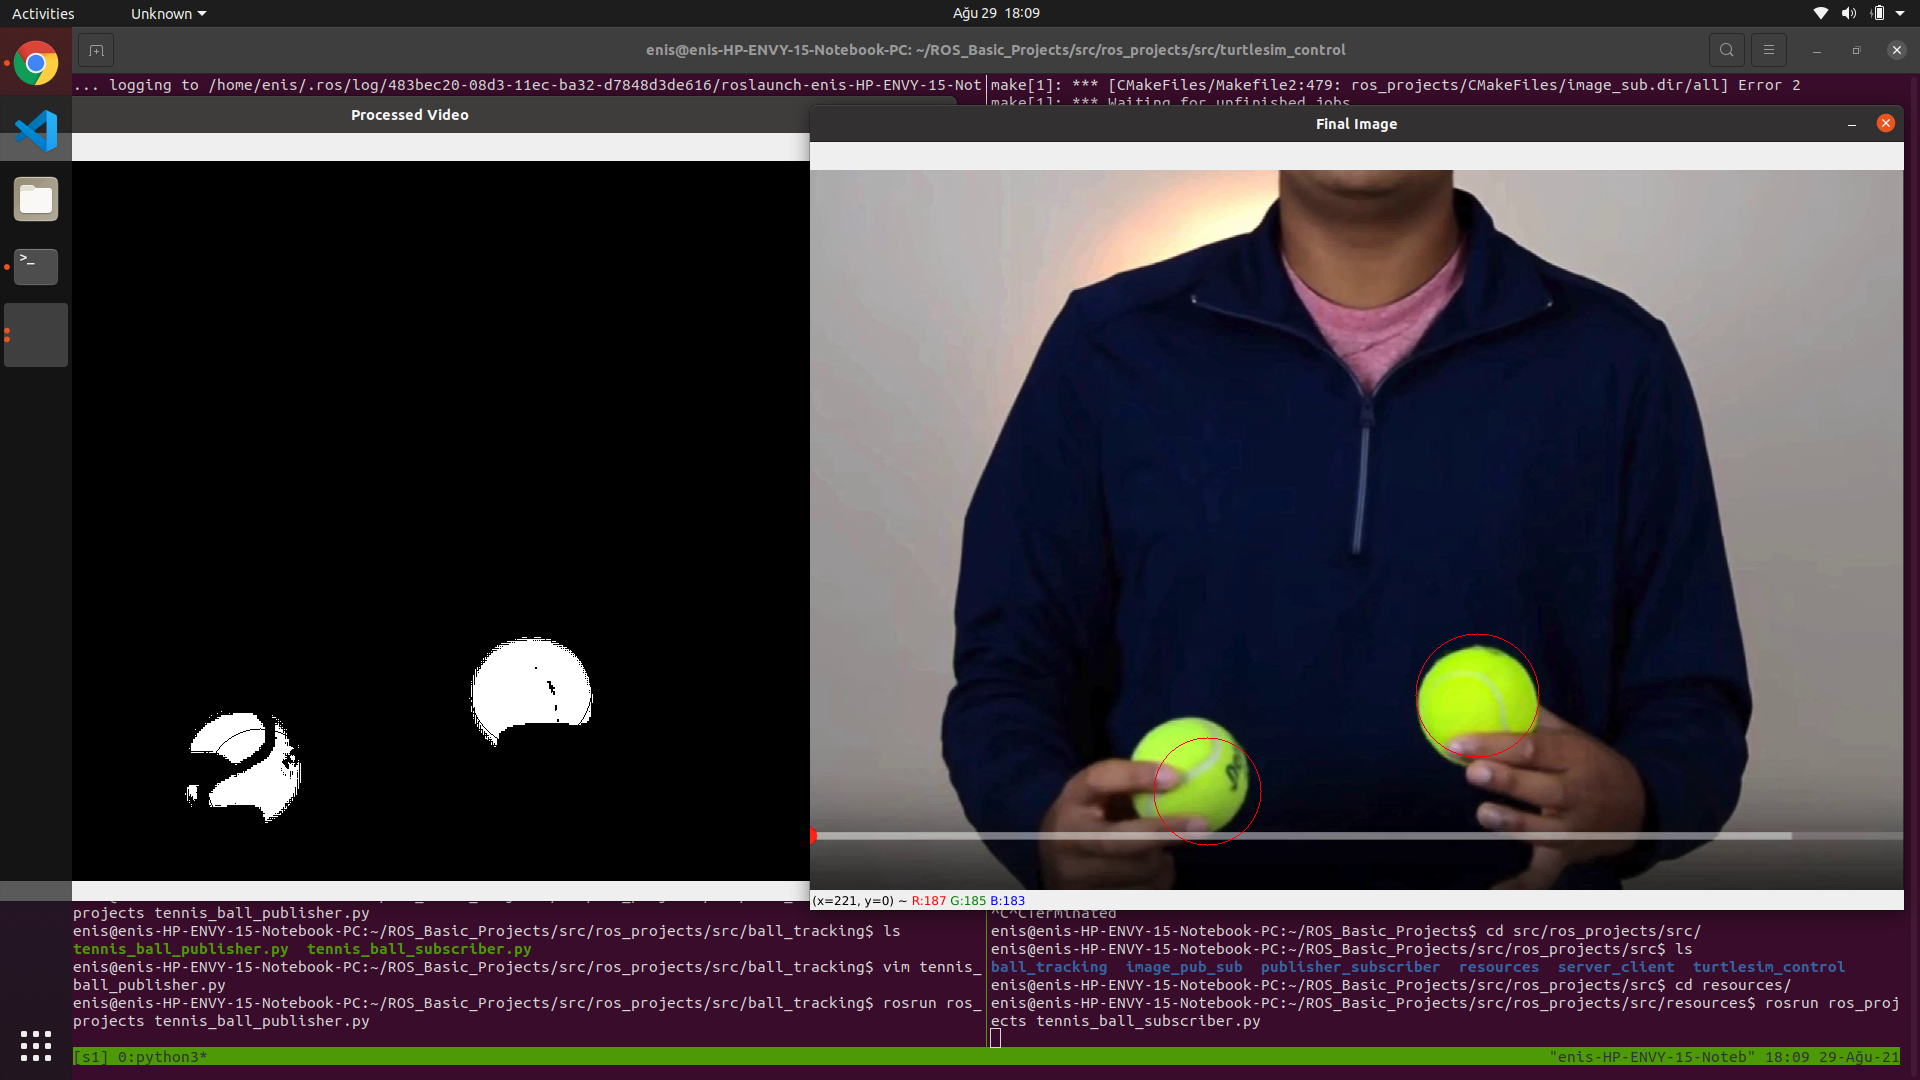Click the pixel coordinate readout in Final Image
Screen dimensions: 1920x1080
click(918, 901)
